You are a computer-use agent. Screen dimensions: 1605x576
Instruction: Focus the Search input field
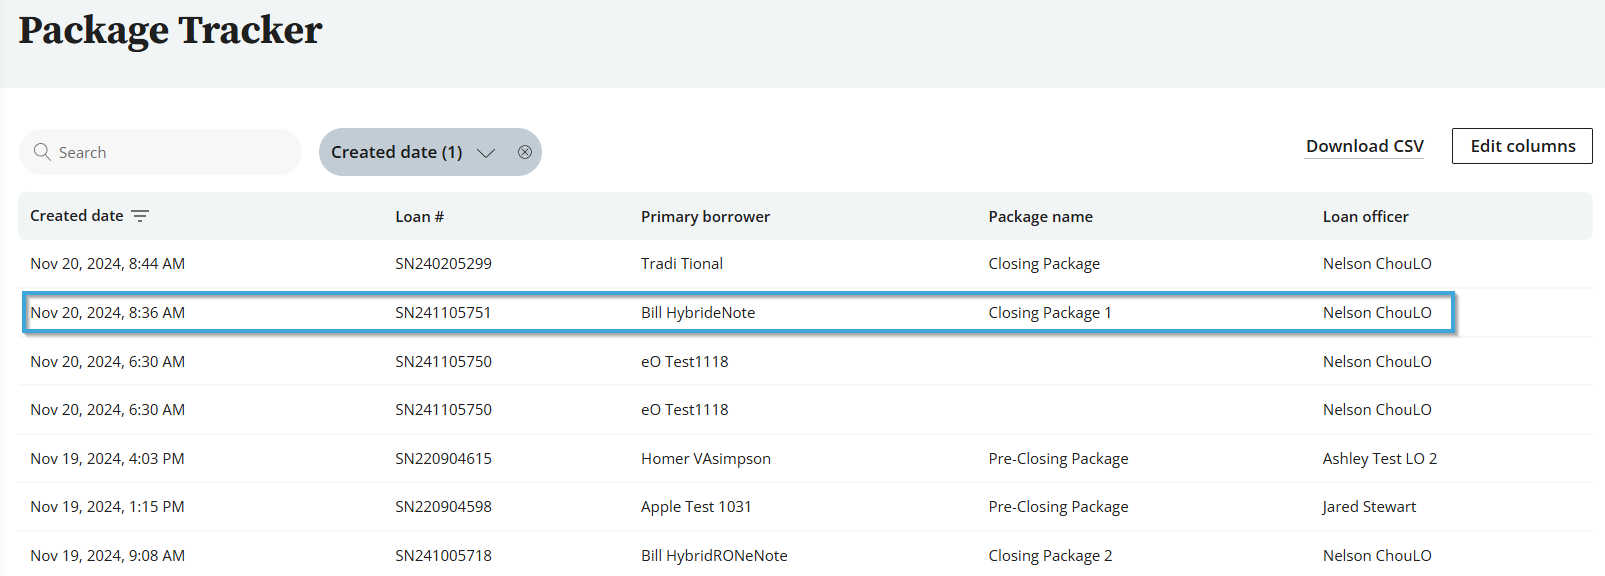(x=160, y=152)
